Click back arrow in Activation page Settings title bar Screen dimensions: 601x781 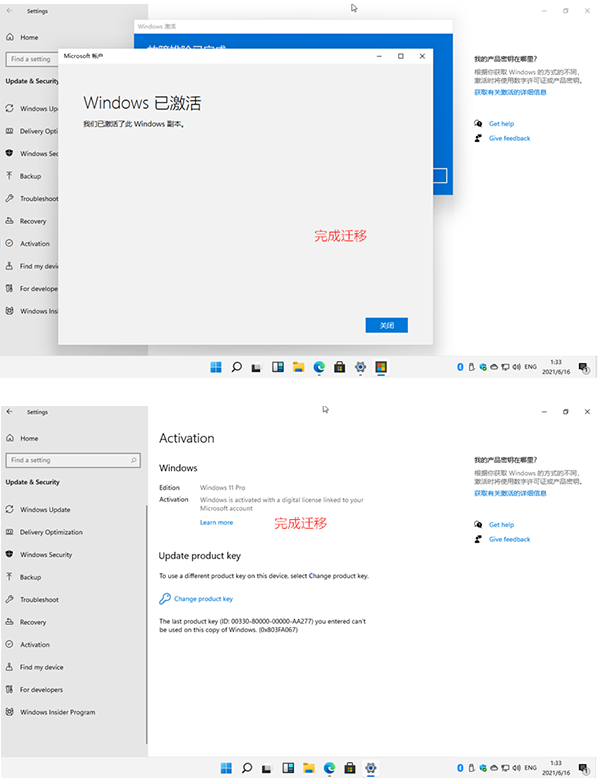[x=9, y=411]
